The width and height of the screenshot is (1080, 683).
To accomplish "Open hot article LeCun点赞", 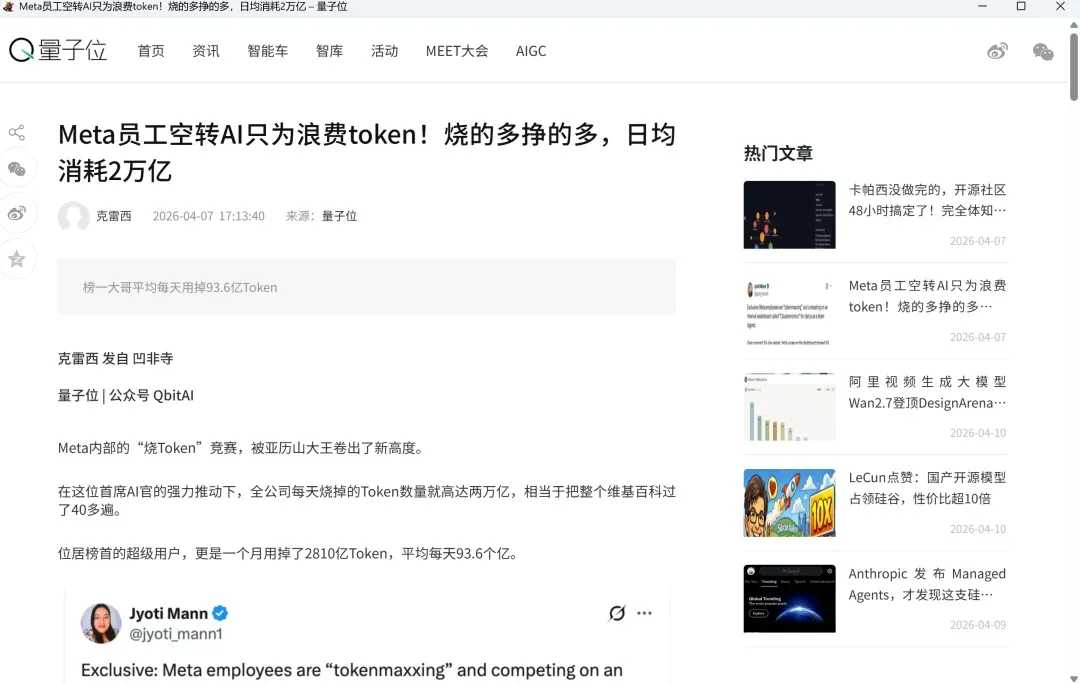I will tap(927, 487).
